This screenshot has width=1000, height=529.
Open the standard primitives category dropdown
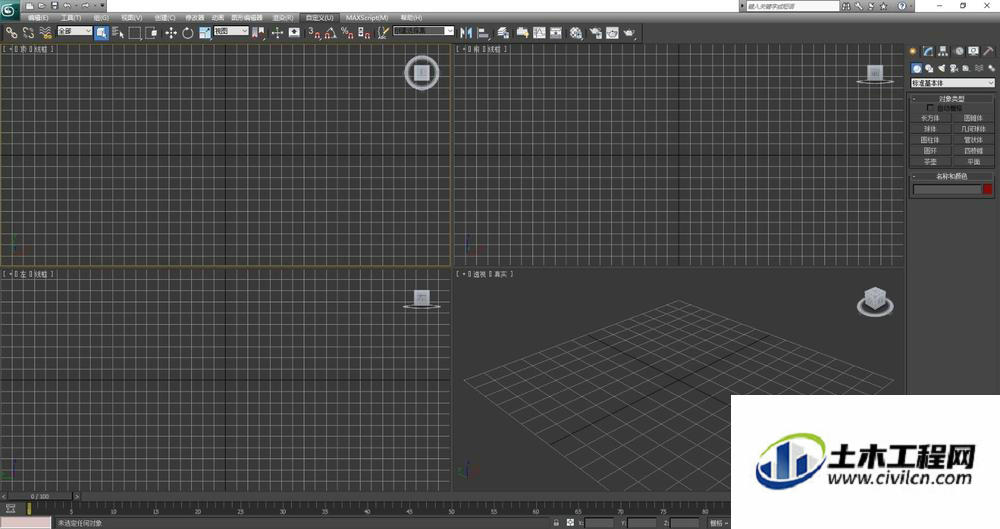point(952,83)
